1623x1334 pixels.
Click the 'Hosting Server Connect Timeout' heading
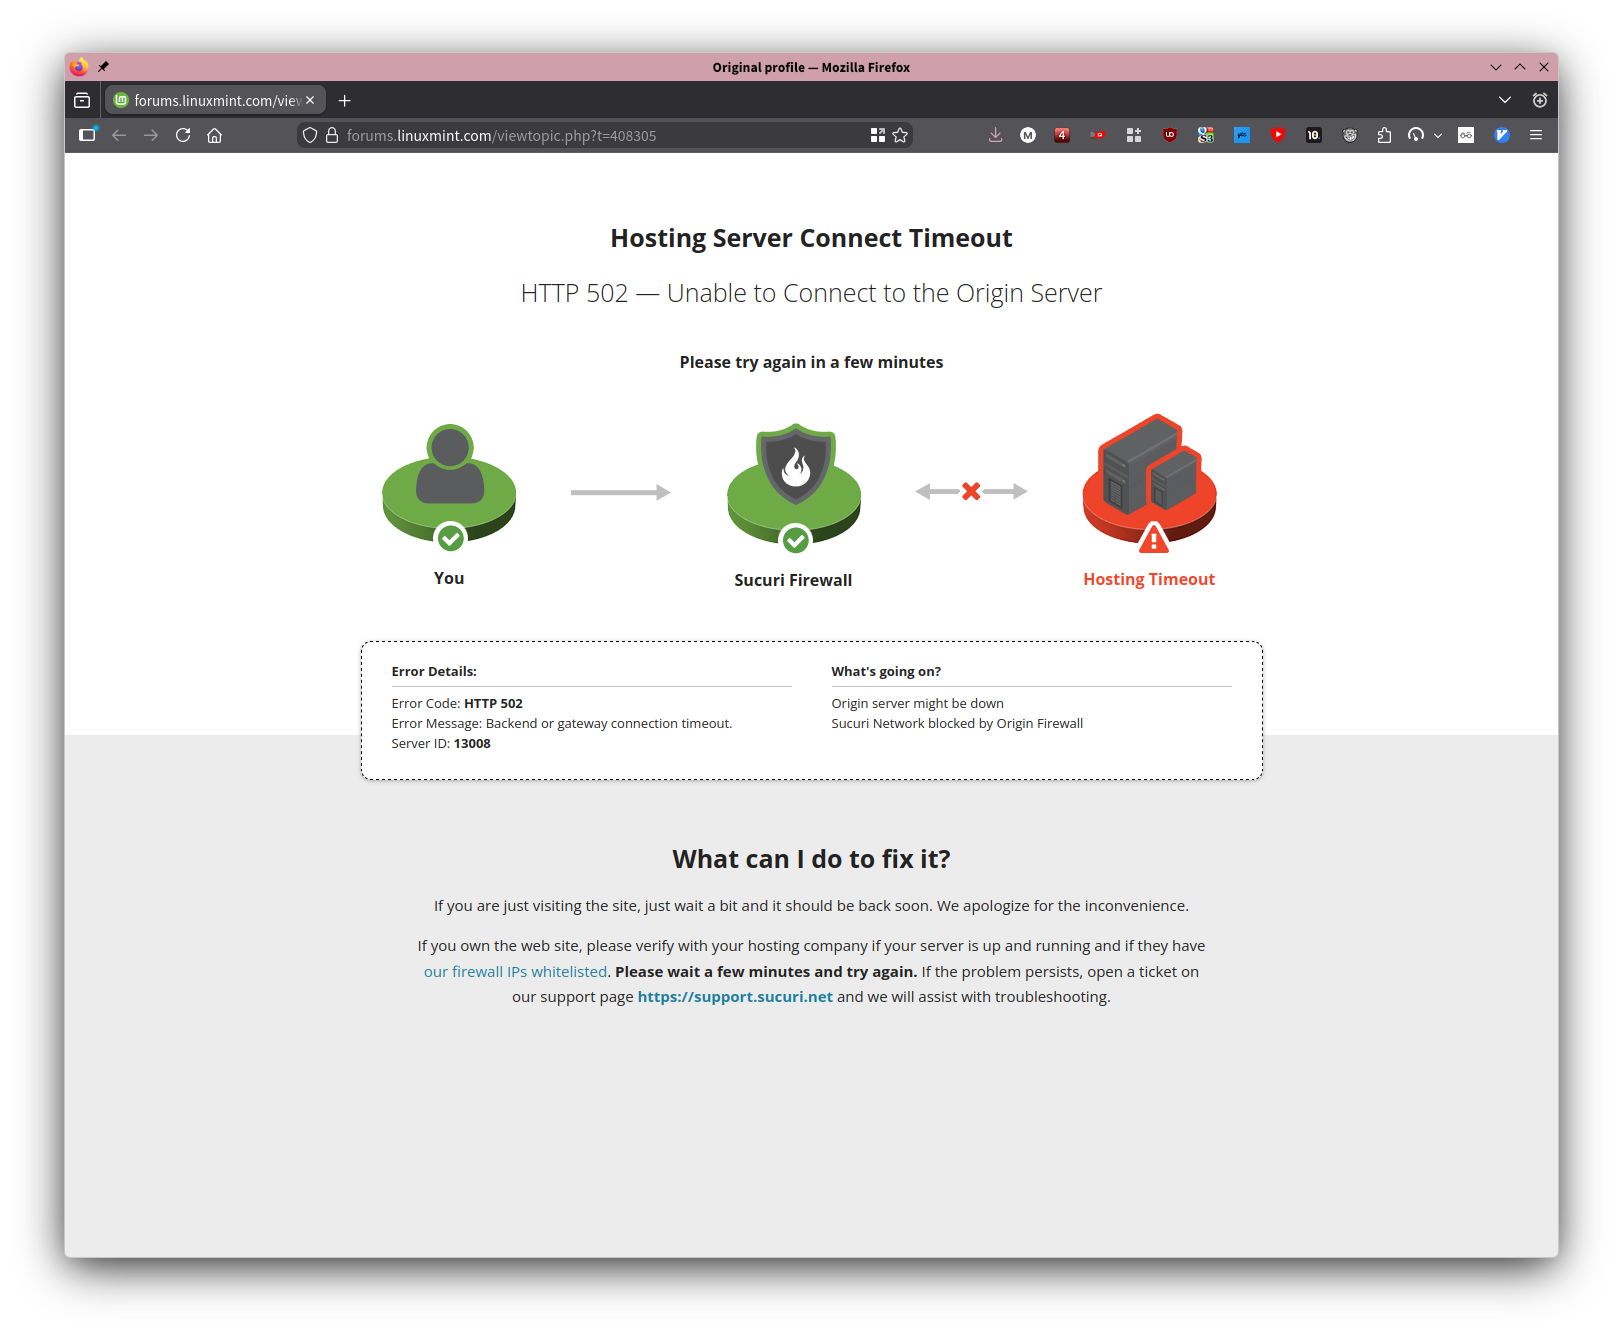pyautogui.click(x=811, y=238)
